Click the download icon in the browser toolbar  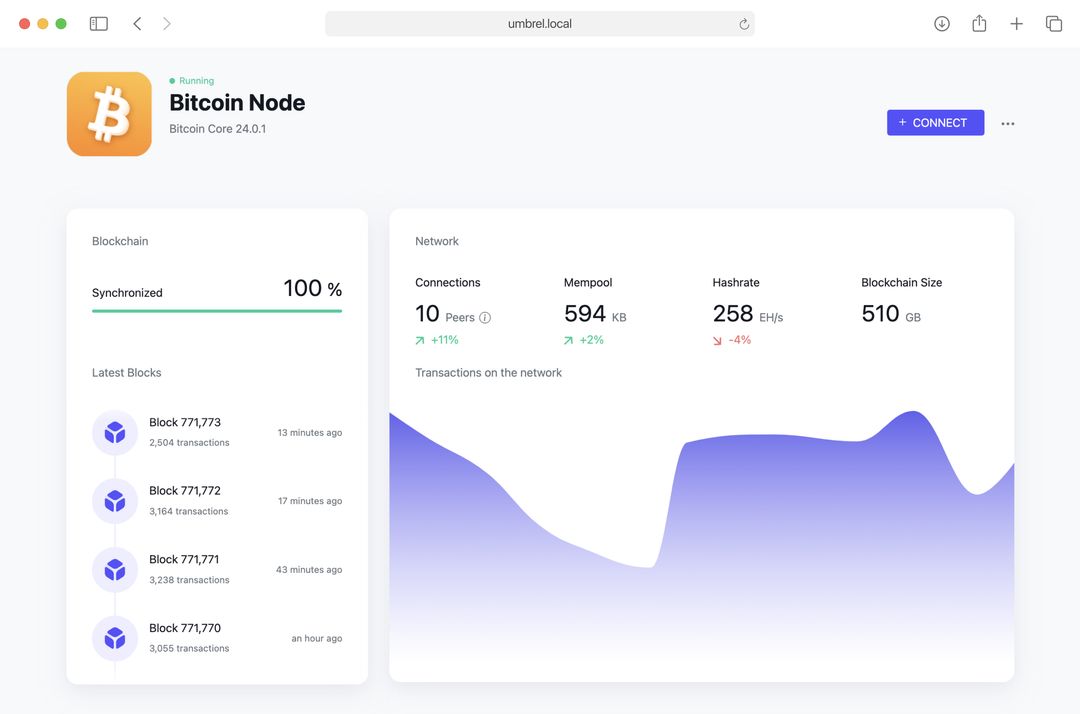(941, 22)
